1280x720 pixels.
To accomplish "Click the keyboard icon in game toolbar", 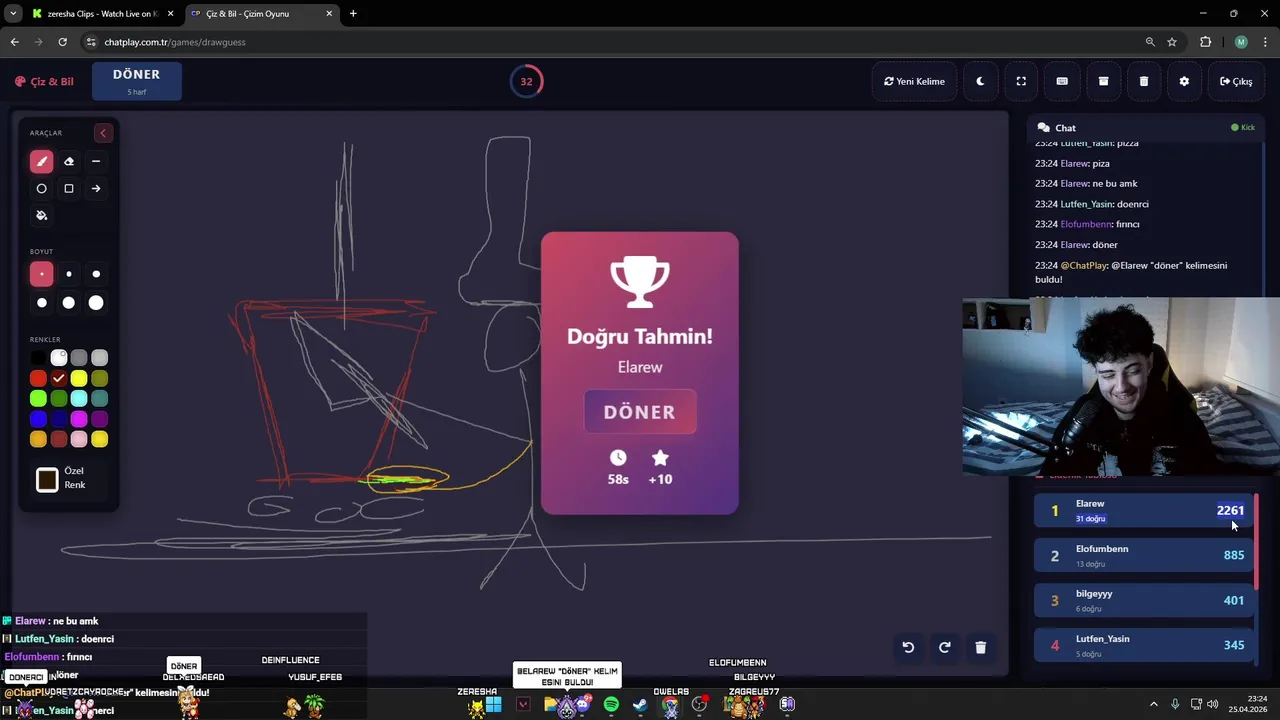I will 1062,81.
